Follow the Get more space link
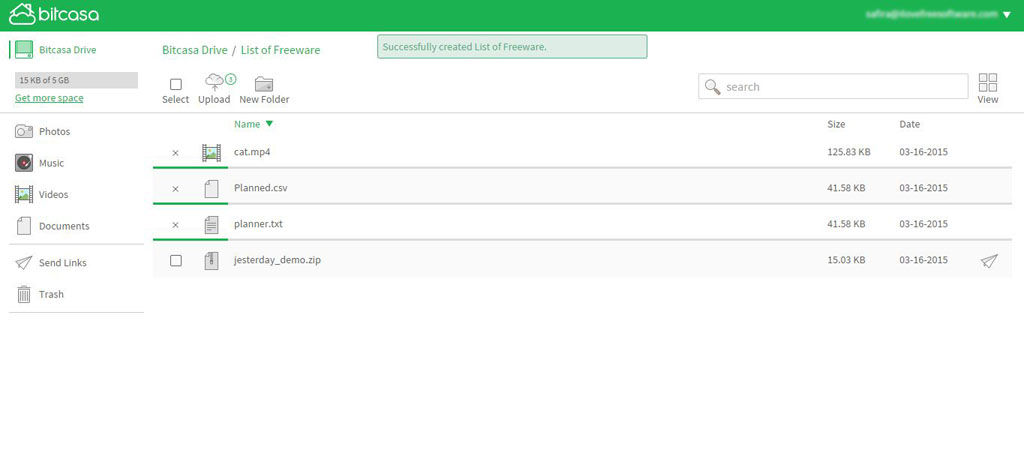This screenshot has height=453, width=1024. [49, 98]
